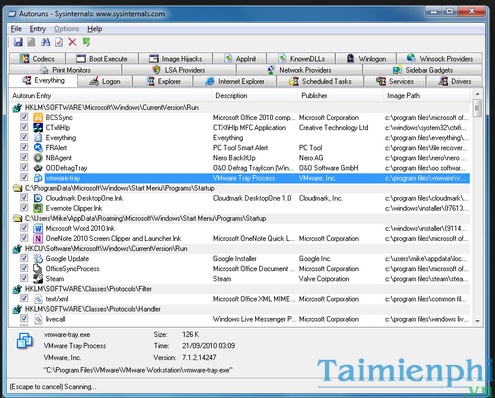Uncheck the BCSSync autorun checkbox
The height and width of the screenshot is (398, 495).
[x=24, y=117]
